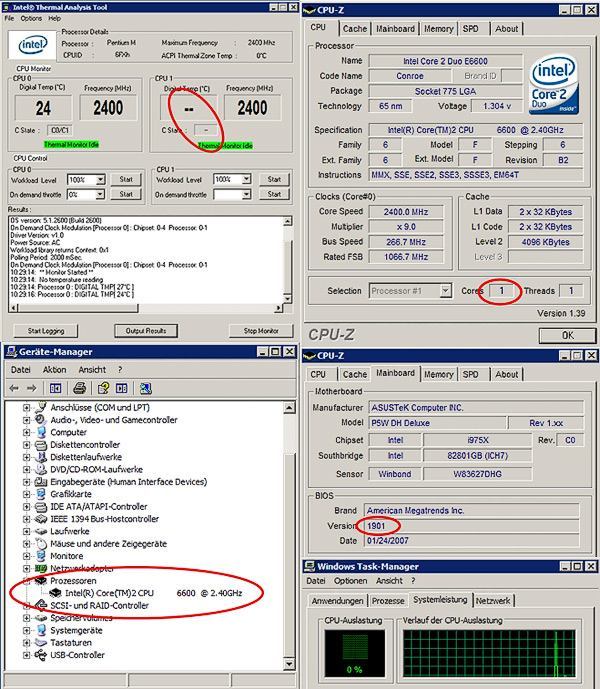Expand the Monitore tree node
Viewport: 600px width, 689px height.
click(26, 556)
